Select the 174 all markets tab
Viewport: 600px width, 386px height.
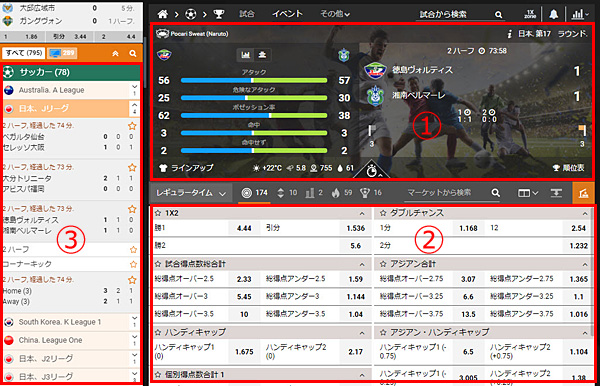[254, 192]
